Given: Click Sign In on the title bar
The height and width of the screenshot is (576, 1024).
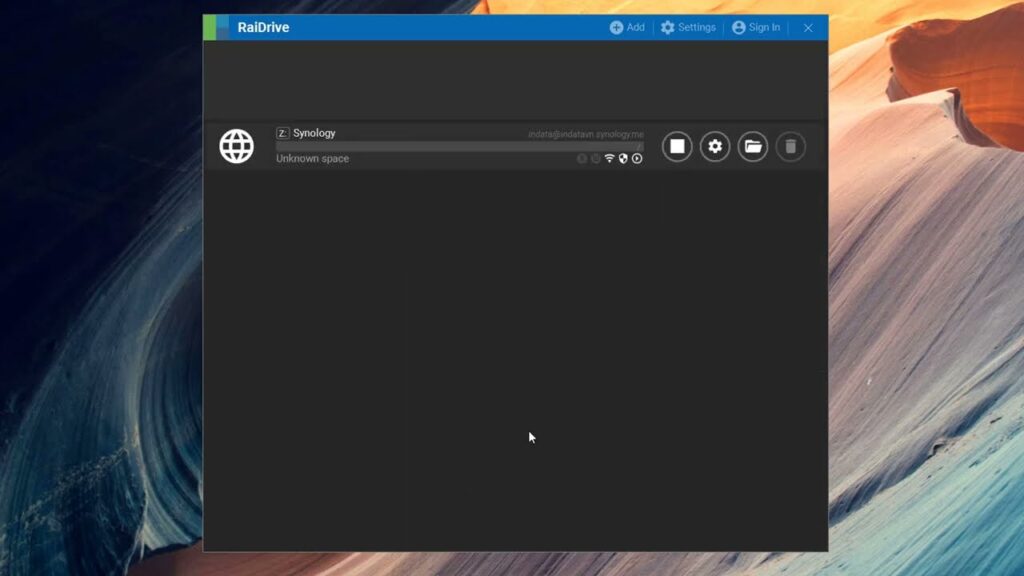Looking at the screenshot, I should [756, 27].
